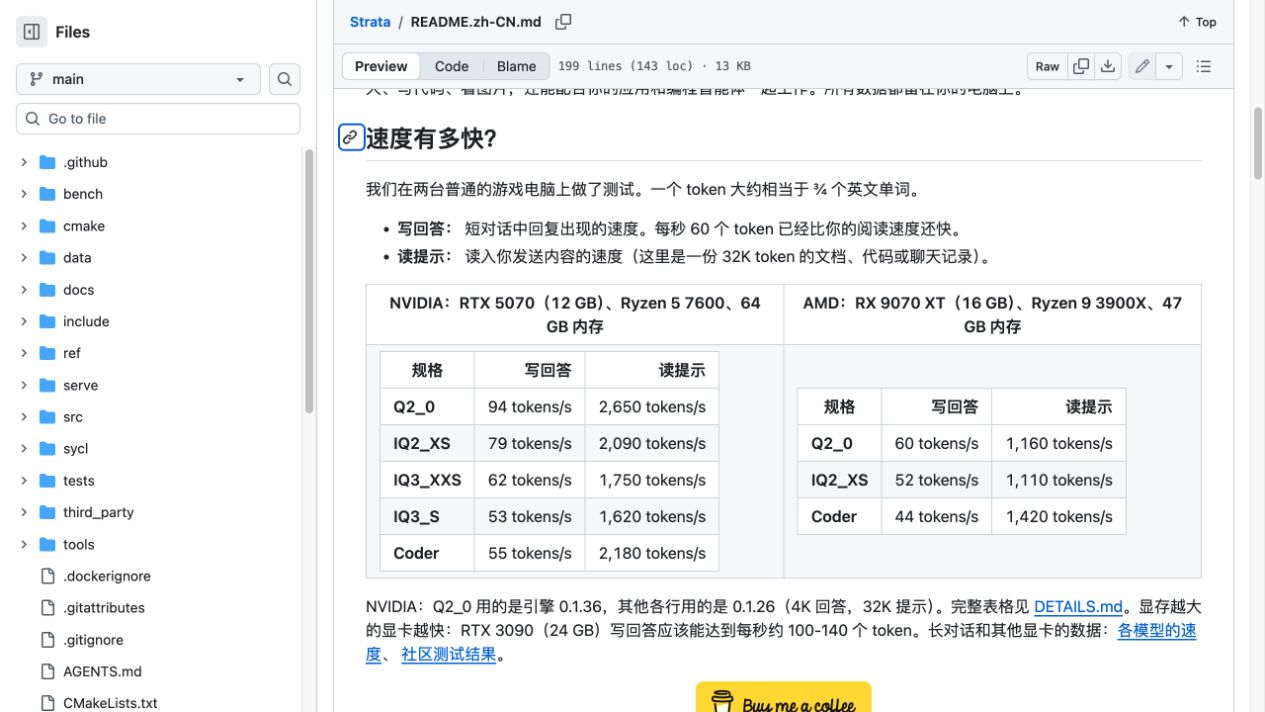Expand the tools folder chevron
Viewport: 1265px width, 712px height.
[24, 544]
